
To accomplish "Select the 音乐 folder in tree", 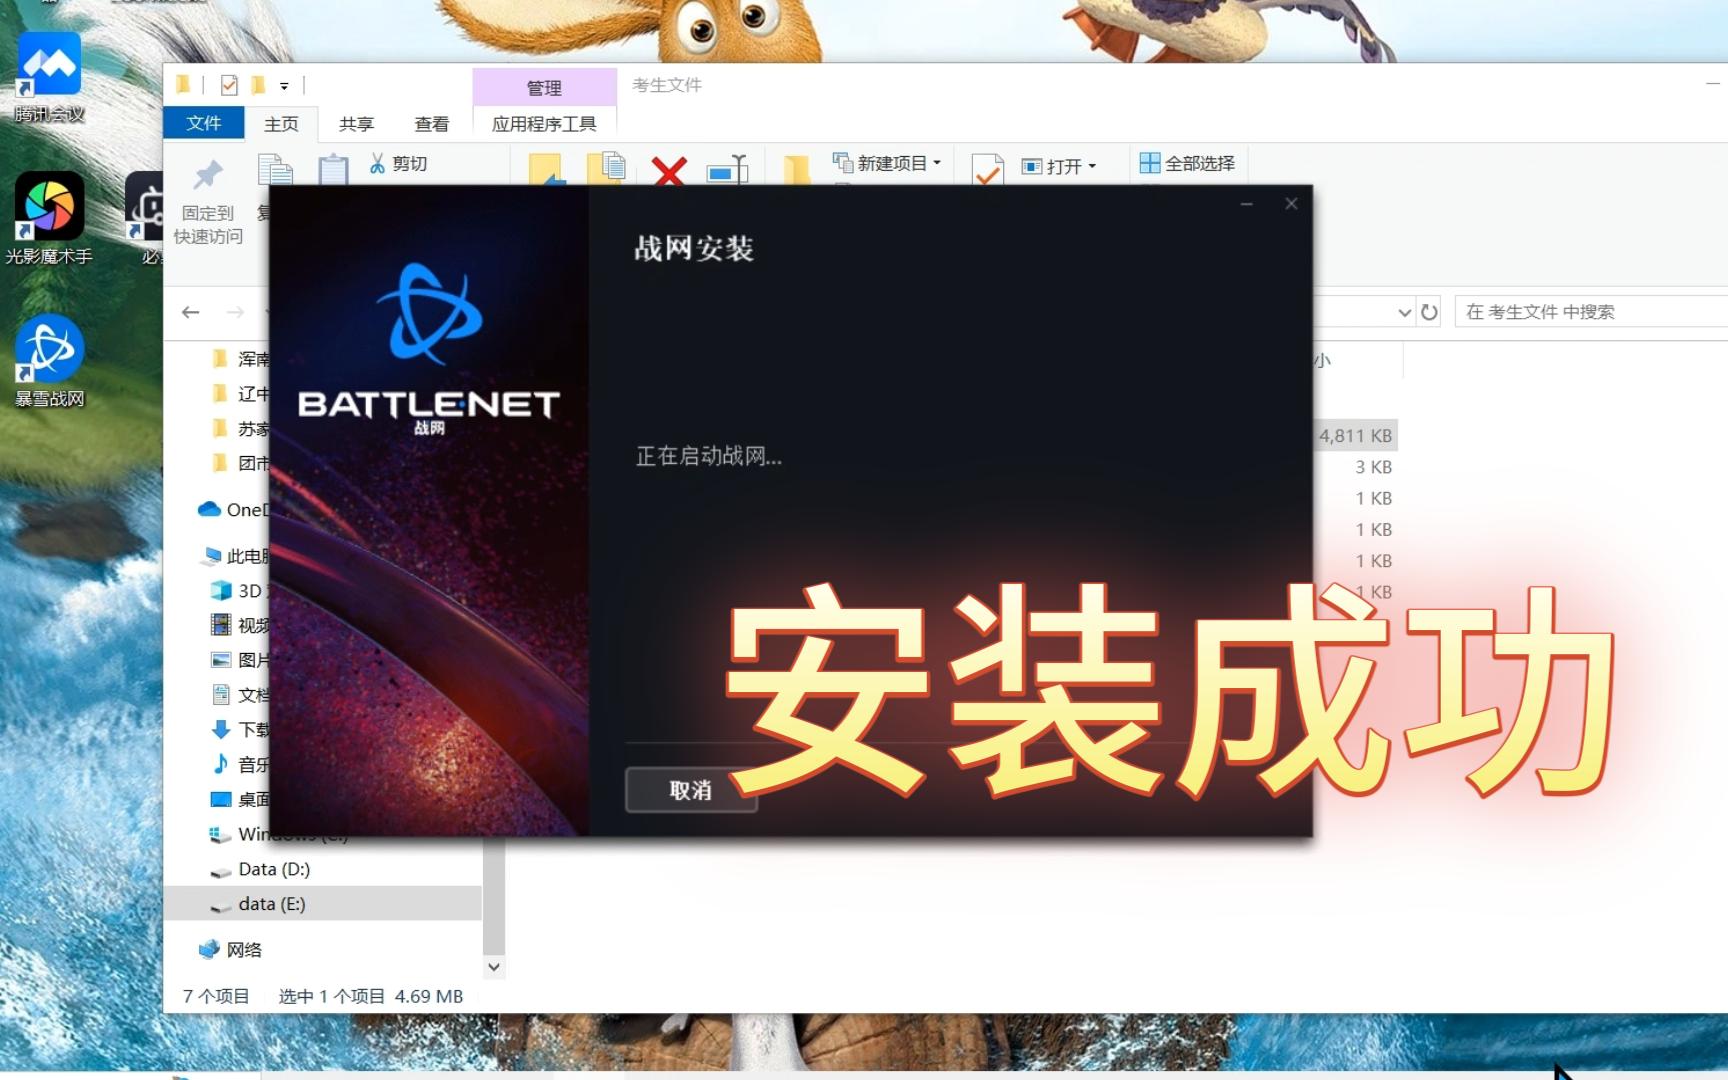I will (x=240, y=765).
